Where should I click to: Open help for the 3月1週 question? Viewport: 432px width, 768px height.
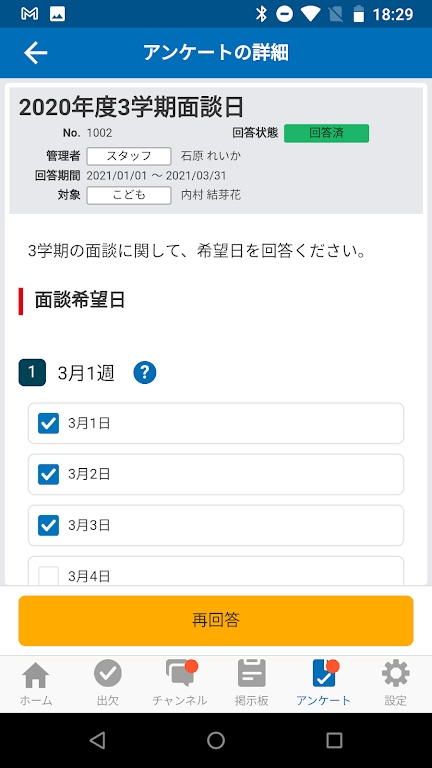pos(144,373)
